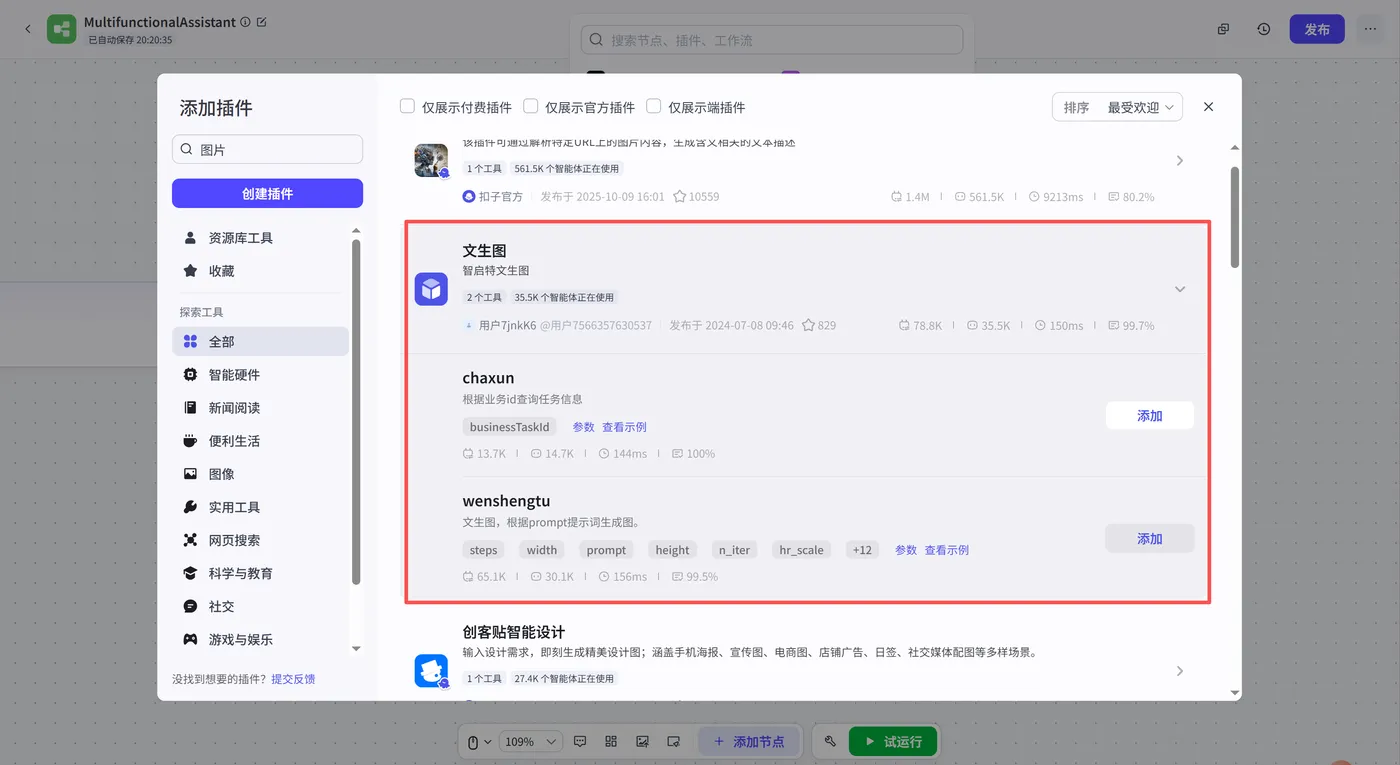Check 仅展示官方插件 filter
This screenshot has height=765, width=1400.
click(530, 105)
